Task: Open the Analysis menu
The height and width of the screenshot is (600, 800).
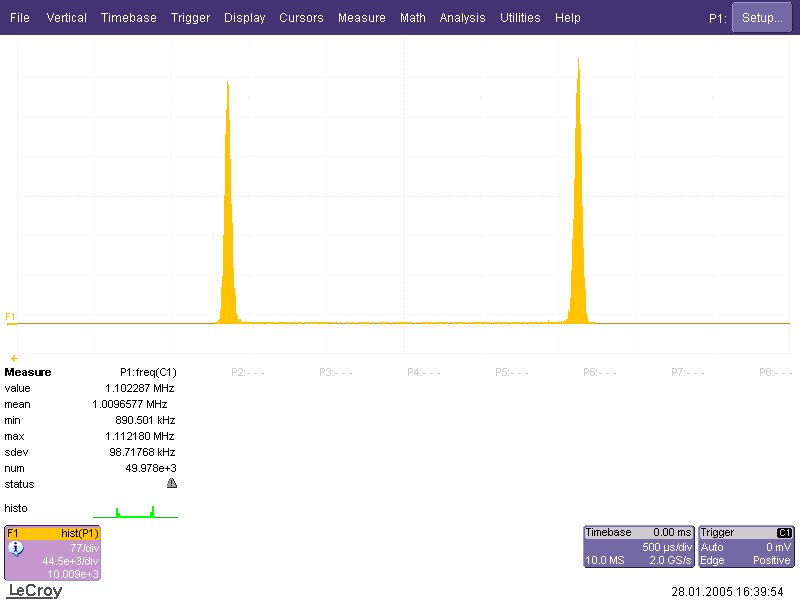Action: pos(462,18)
